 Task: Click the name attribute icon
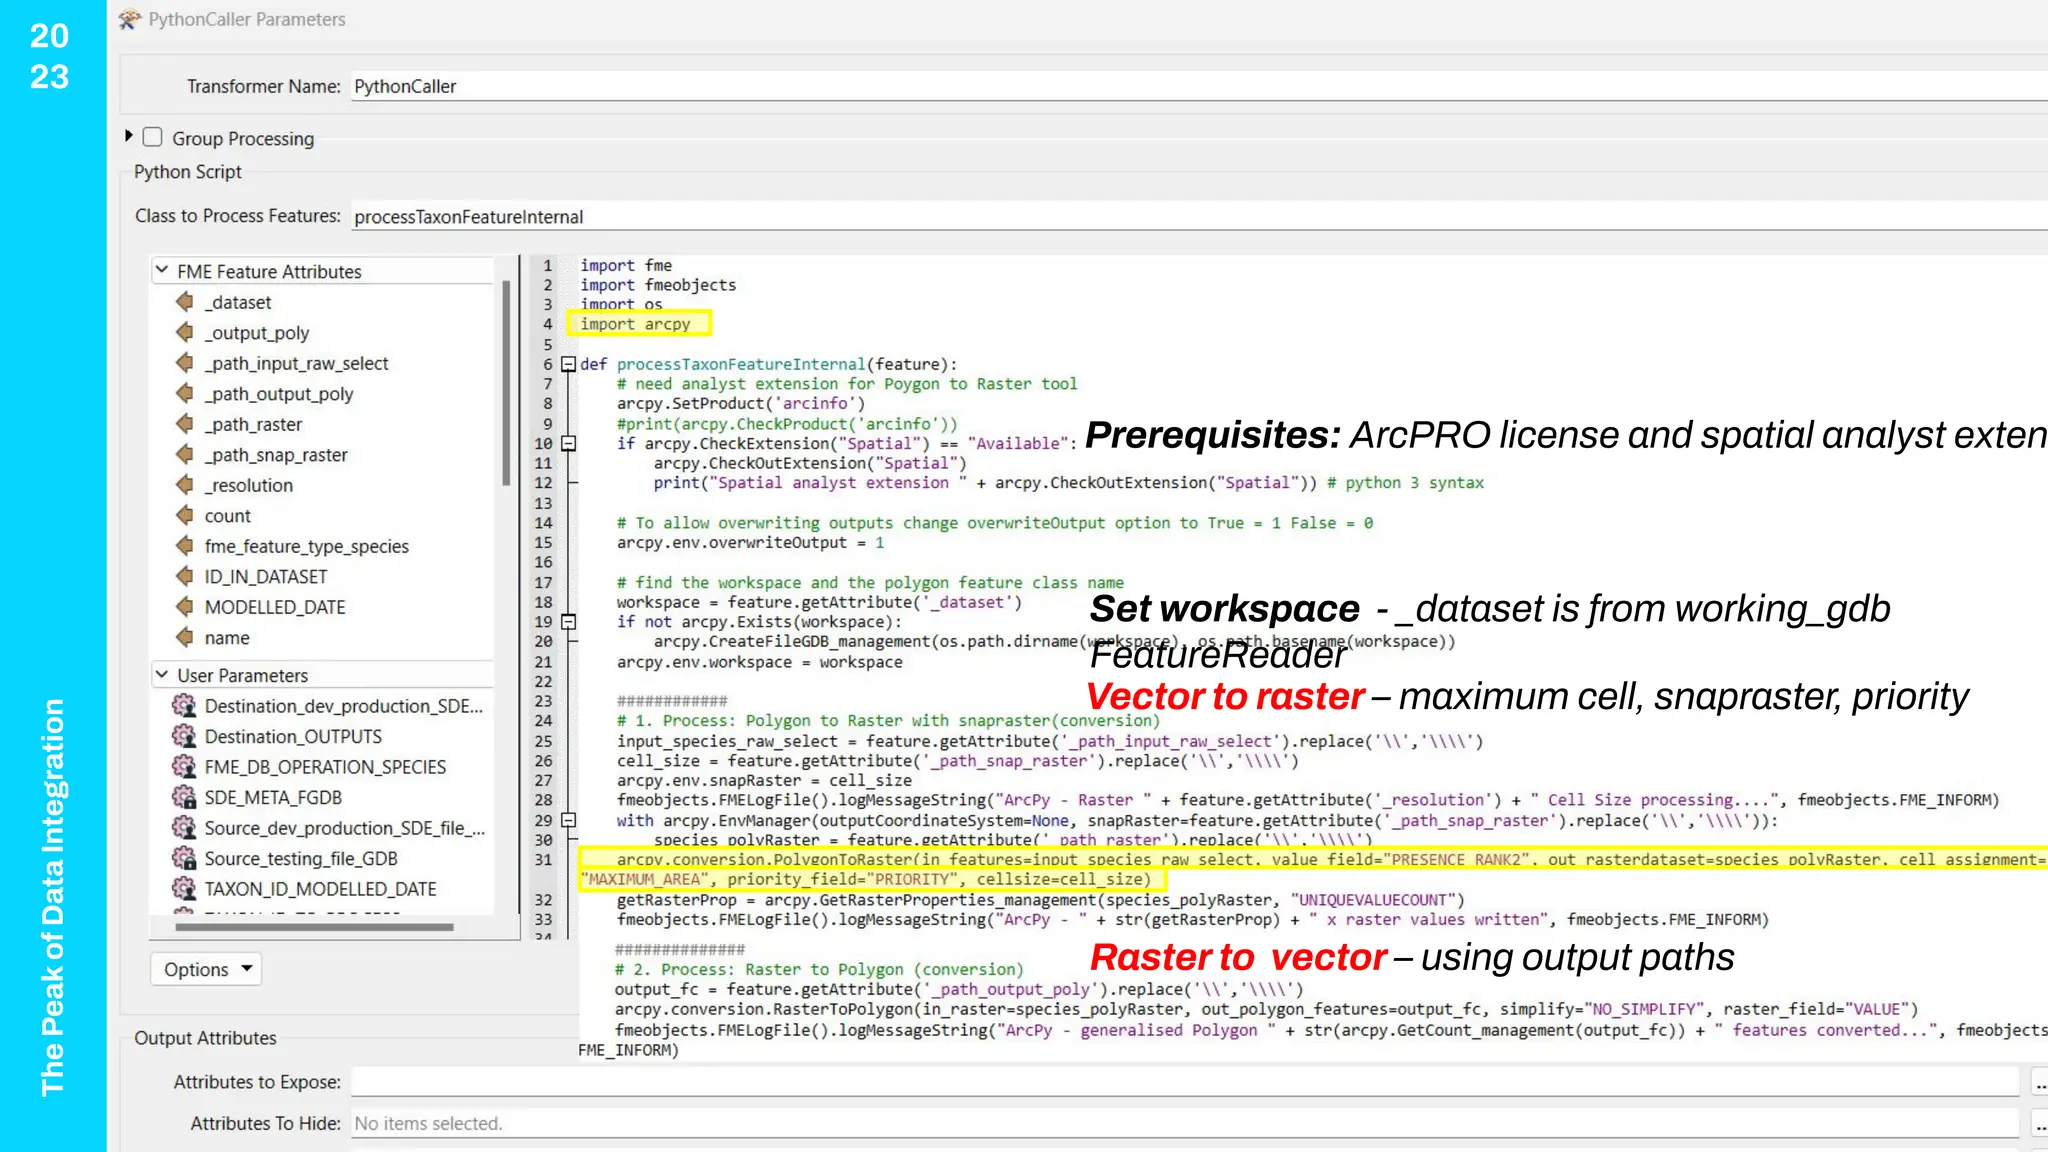(185, 637)
